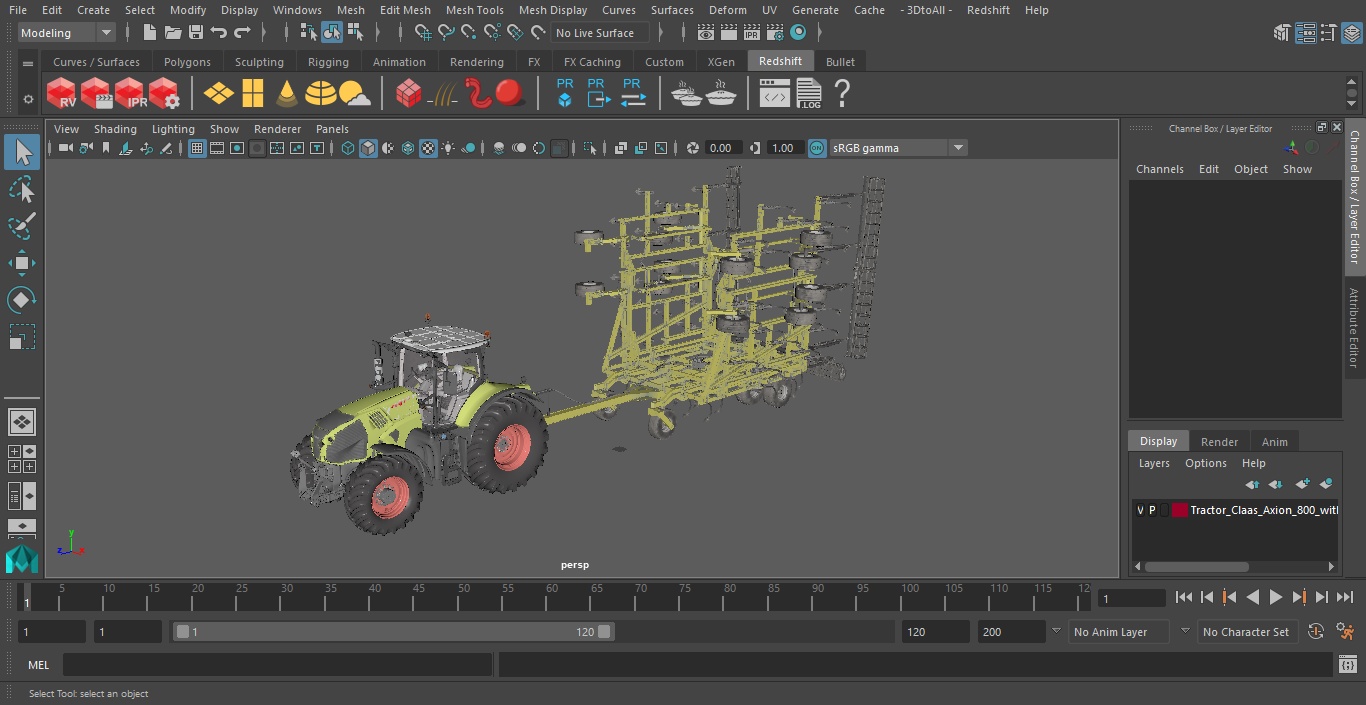Click the red layer color swatch
The image size is (1366, 705).
pyautogui.click(x=1180, y=510)
